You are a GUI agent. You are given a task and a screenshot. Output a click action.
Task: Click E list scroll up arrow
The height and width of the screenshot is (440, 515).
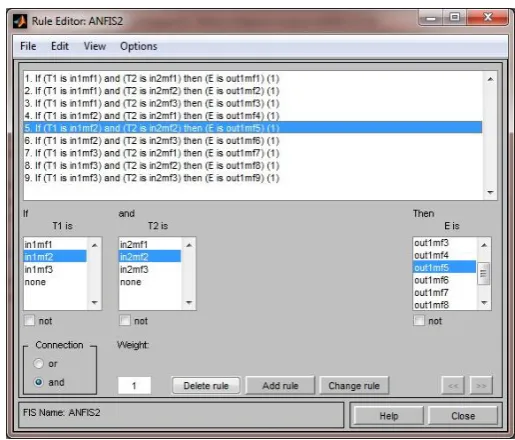(x=484, y=245)
